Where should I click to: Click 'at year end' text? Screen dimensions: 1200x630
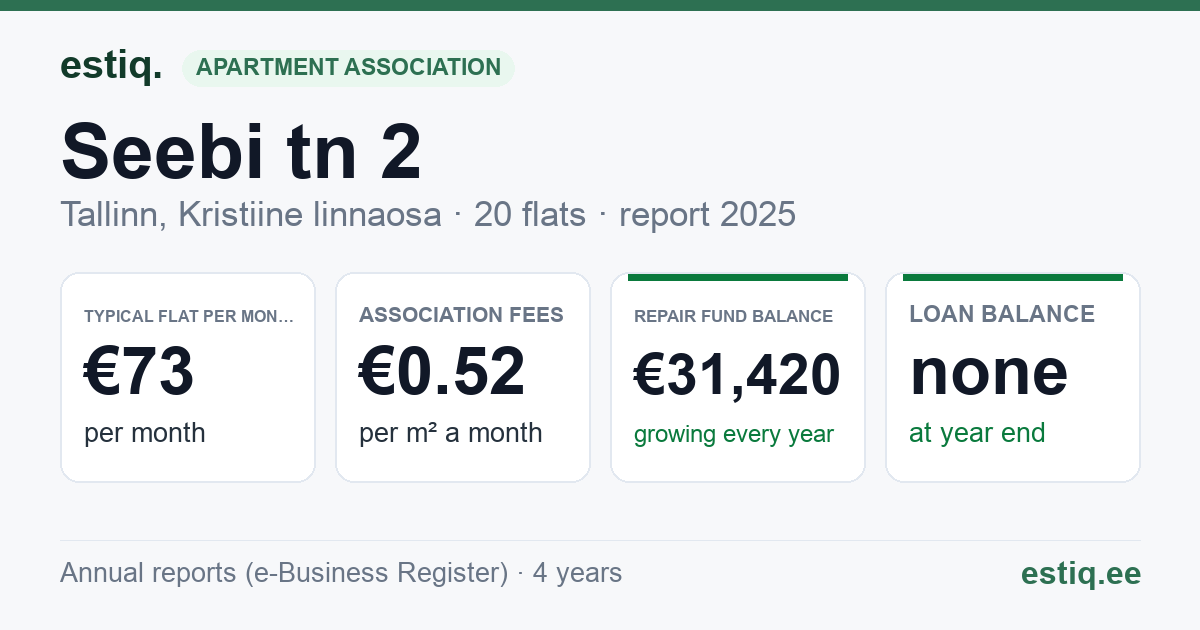977,433
